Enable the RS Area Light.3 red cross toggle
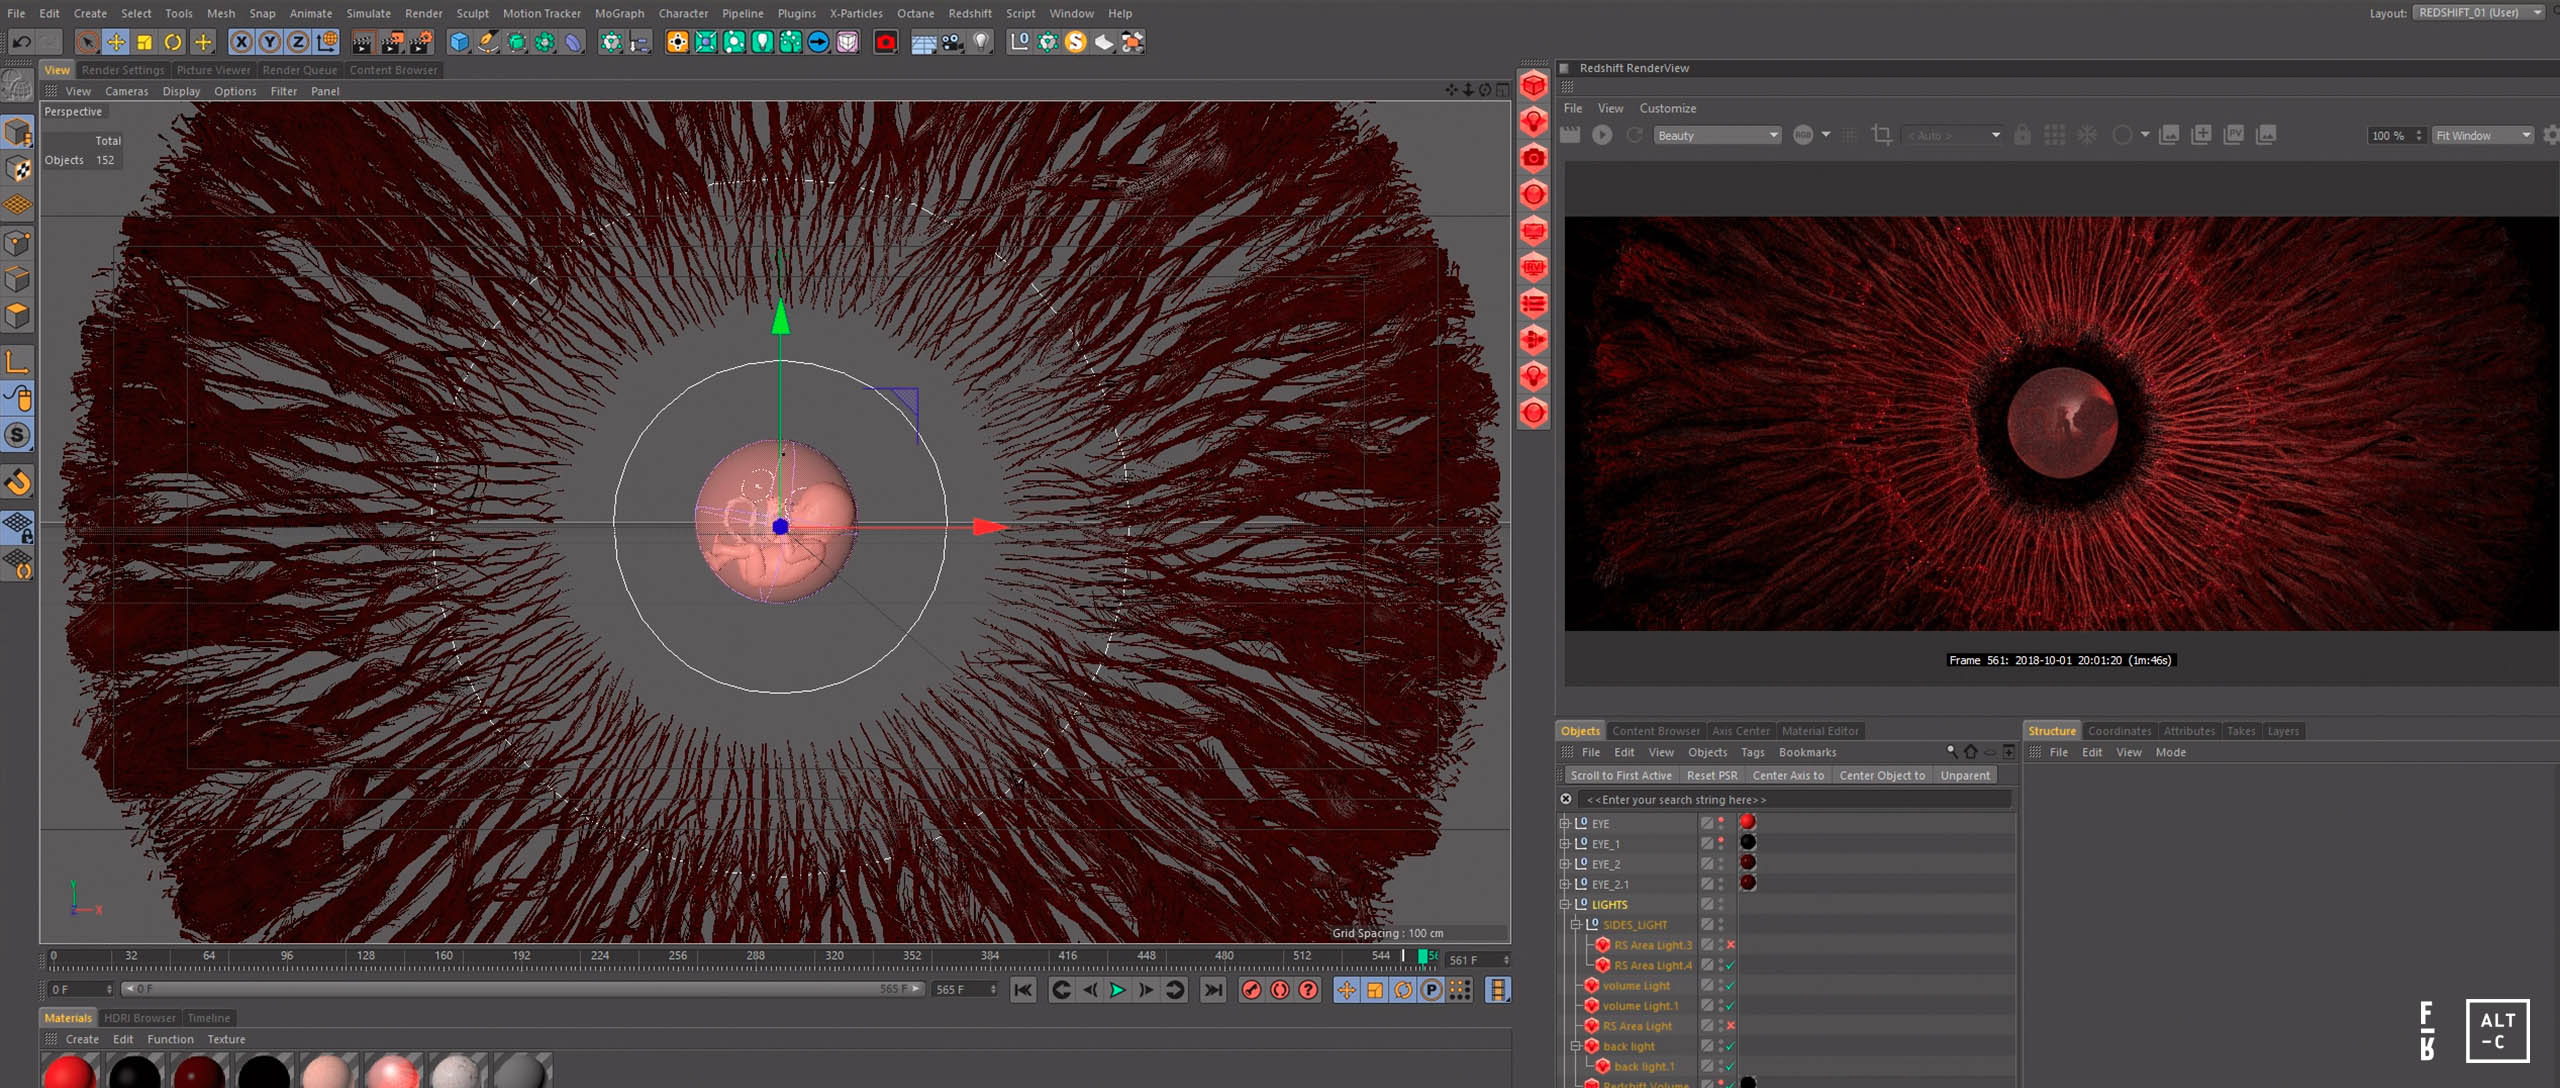2560x1088 pixels. tap(1730, 945)
